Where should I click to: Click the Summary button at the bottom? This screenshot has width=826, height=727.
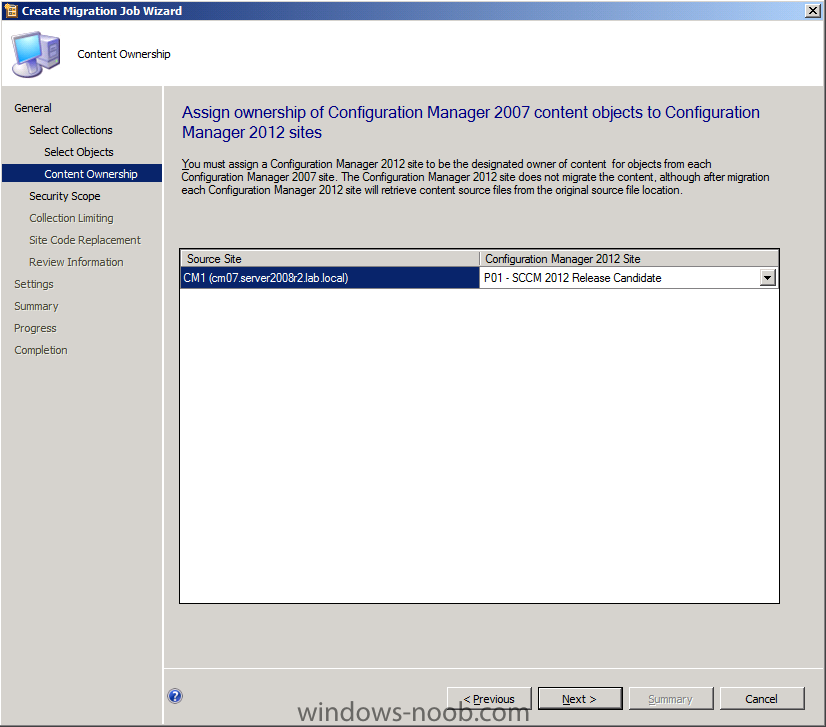click(671, 699)
